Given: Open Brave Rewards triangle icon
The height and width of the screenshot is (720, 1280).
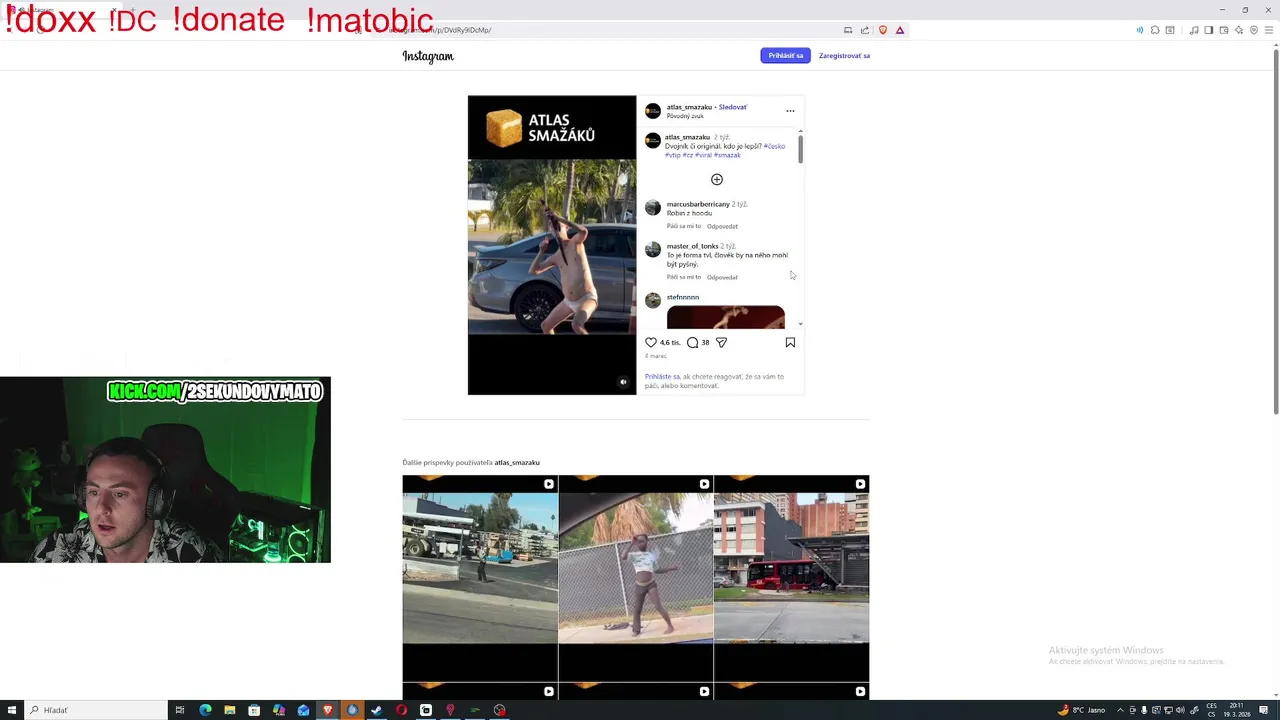Looking at the screenshot, I should click(899, 30).
